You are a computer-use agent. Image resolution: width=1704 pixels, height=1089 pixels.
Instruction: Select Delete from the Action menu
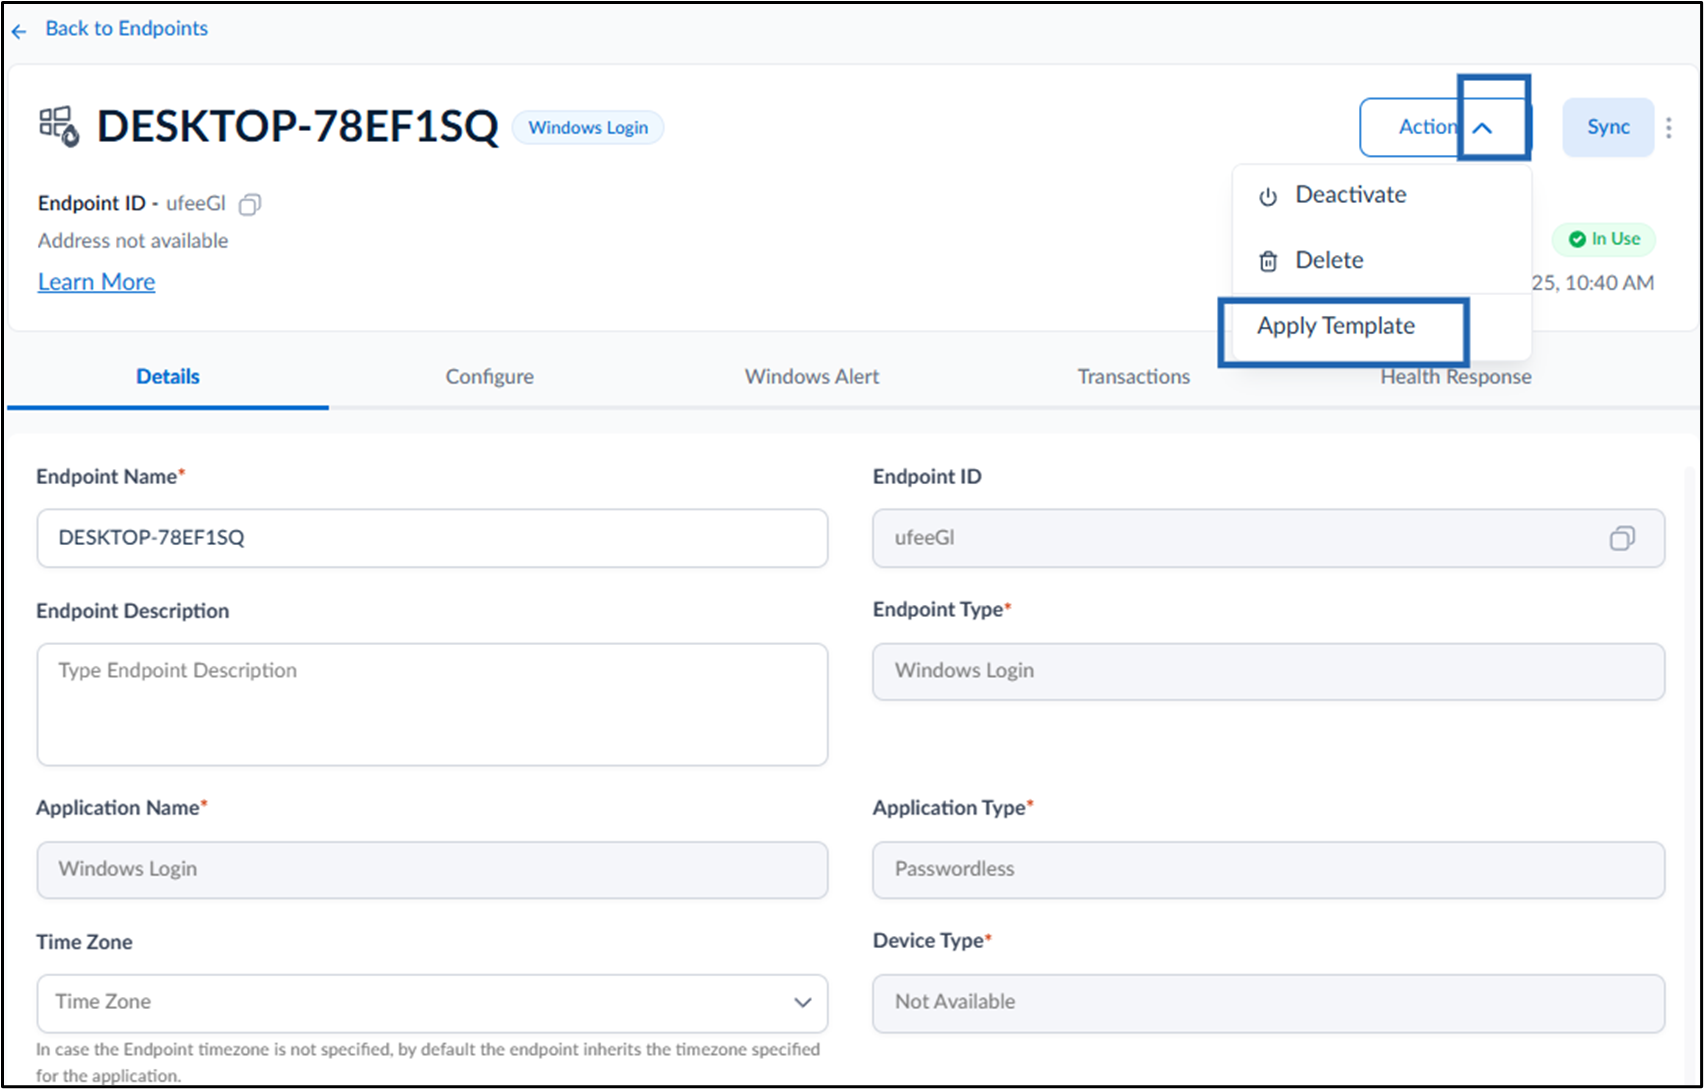(1382, 260)
